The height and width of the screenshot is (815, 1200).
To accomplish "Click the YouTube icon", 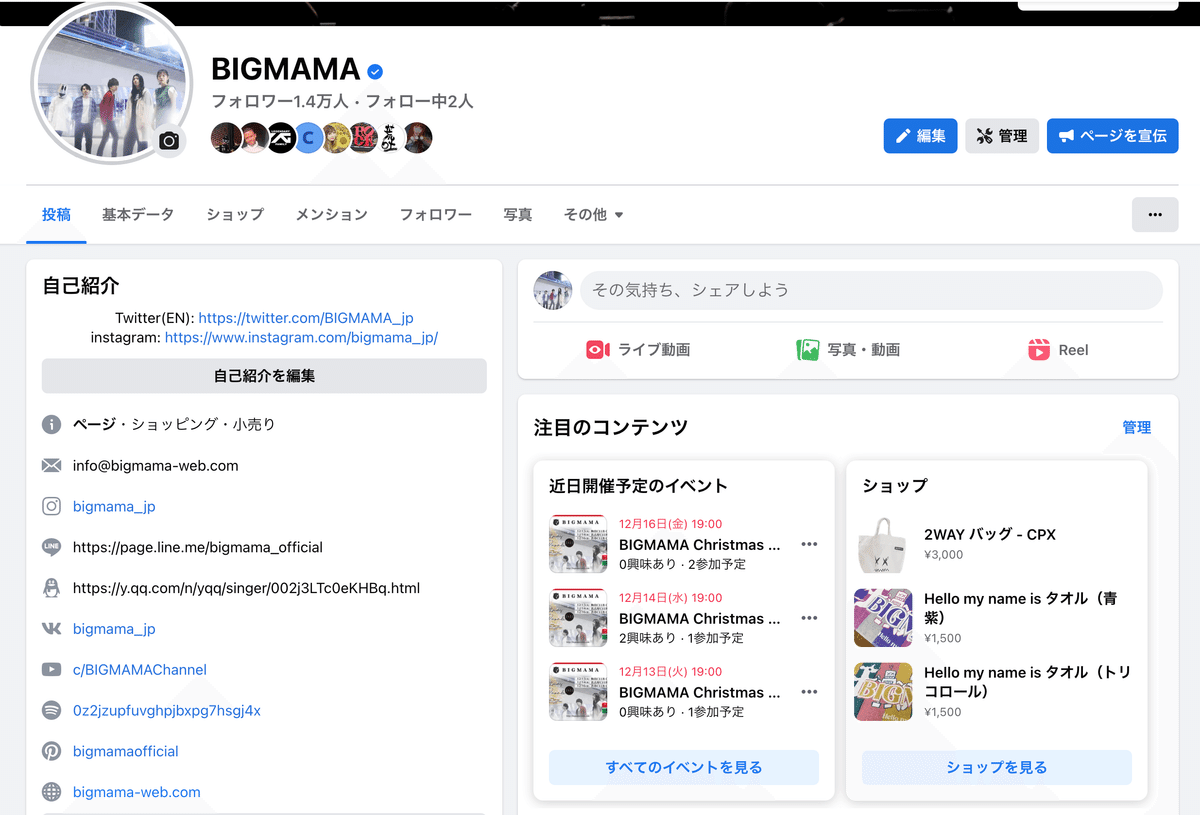I will pyautogui.click(x=51, y=670).
